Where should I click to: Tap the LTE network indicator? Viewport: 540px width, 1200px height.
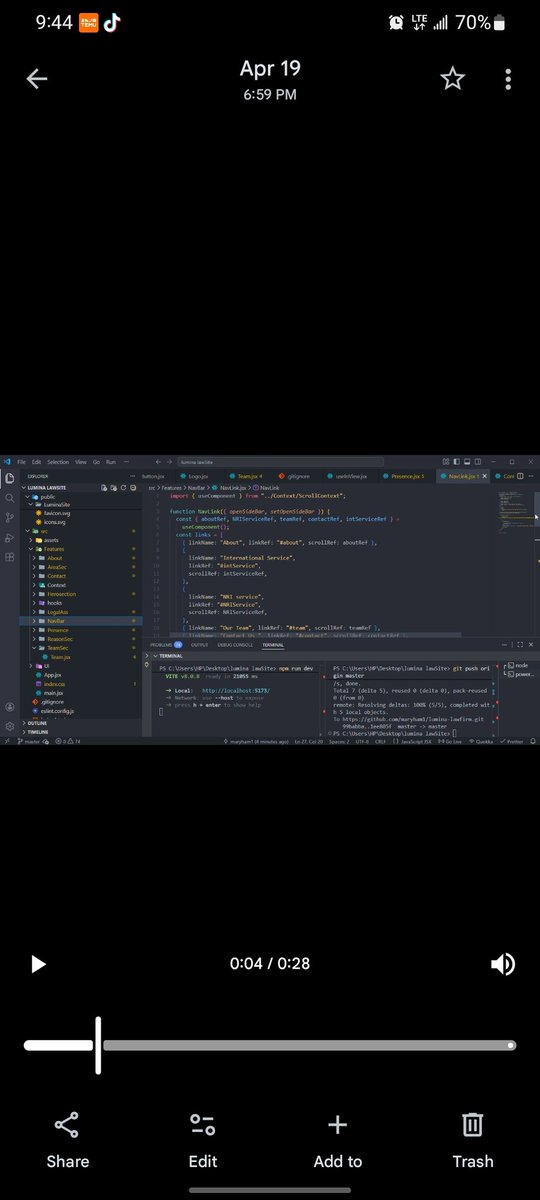click(x=418, y=23)
